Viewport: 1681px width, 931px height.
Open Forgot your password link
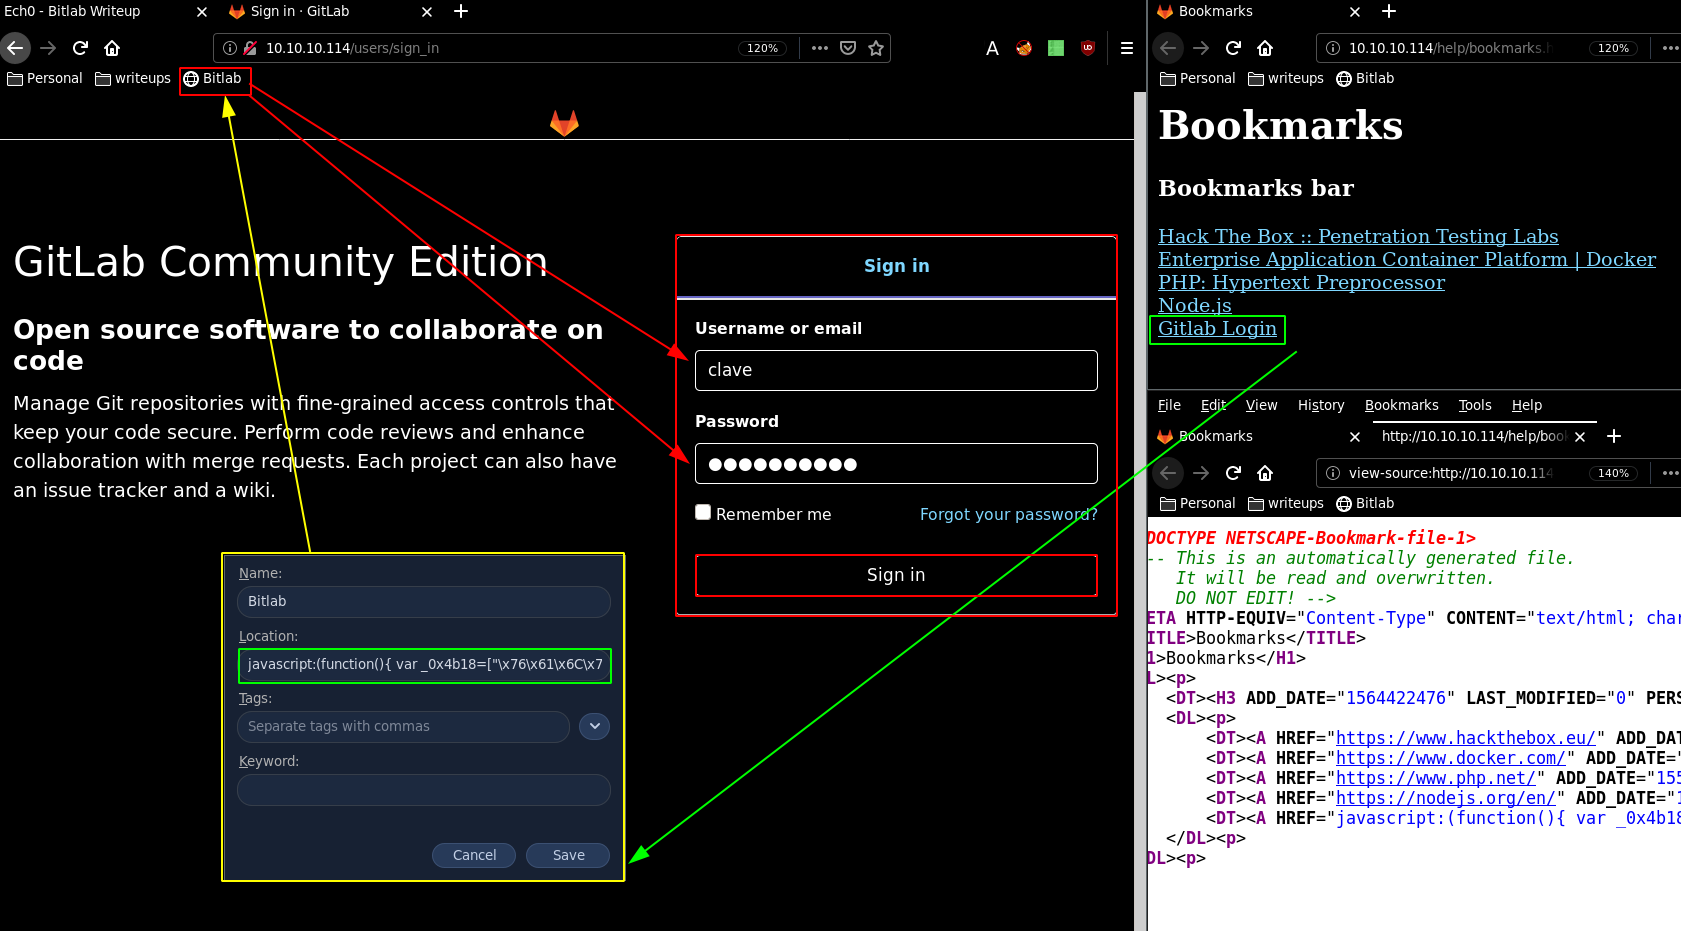tap(1008, 514)
